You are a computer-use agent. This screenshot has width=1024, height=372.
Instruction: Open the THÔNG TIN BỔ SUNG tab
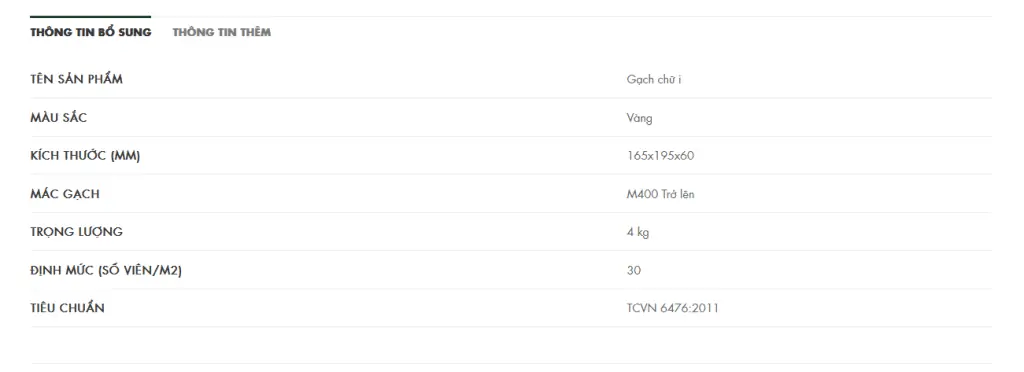pos(91,32)
